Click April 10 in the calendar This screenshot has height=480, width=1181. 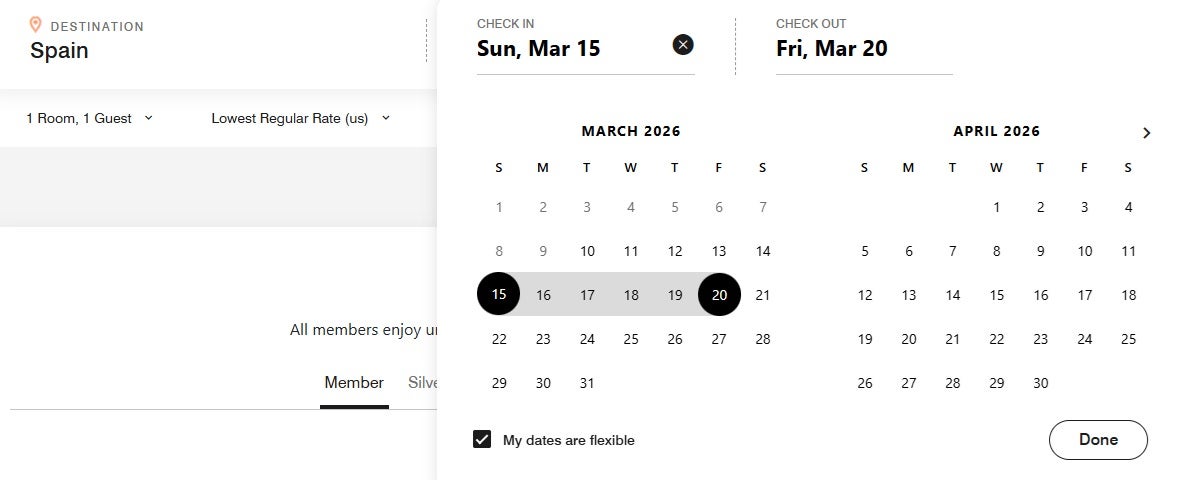(x=1084, y=251)
